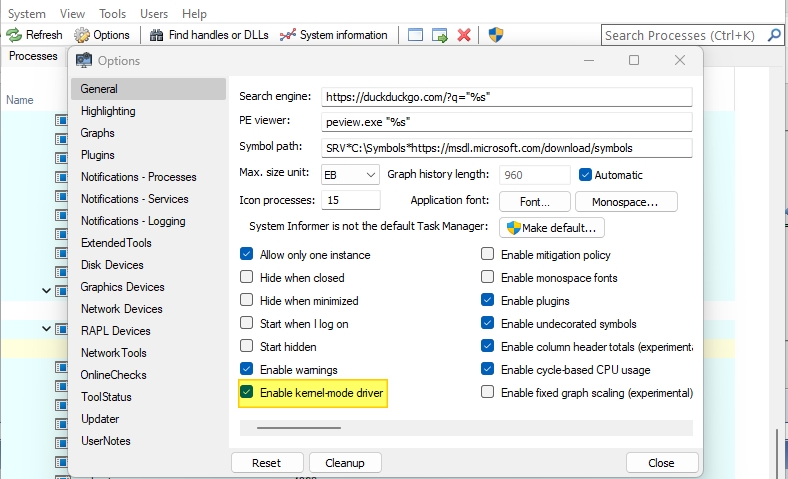
Task: Select Notifications - Logging section
Action: tap(148, 221)
